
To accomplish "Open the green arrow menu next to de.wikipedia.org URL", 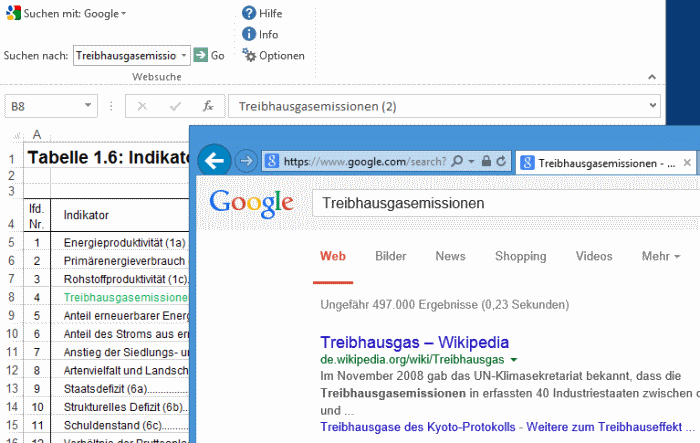I will (x=514, y=359).
